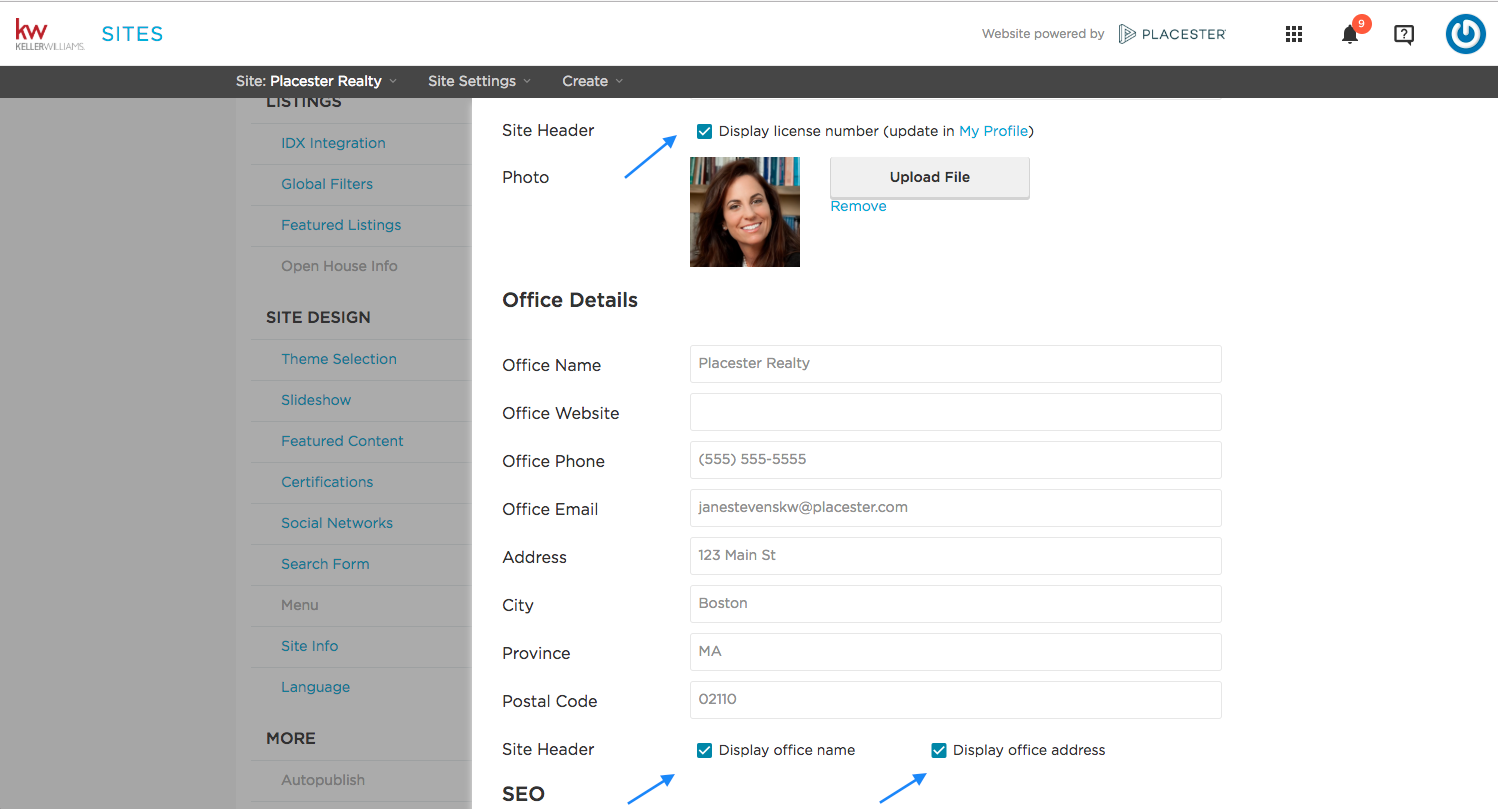Open Language settings in sidebar
The width and height of the screenshot is (1498, 809).
(316, 687)
